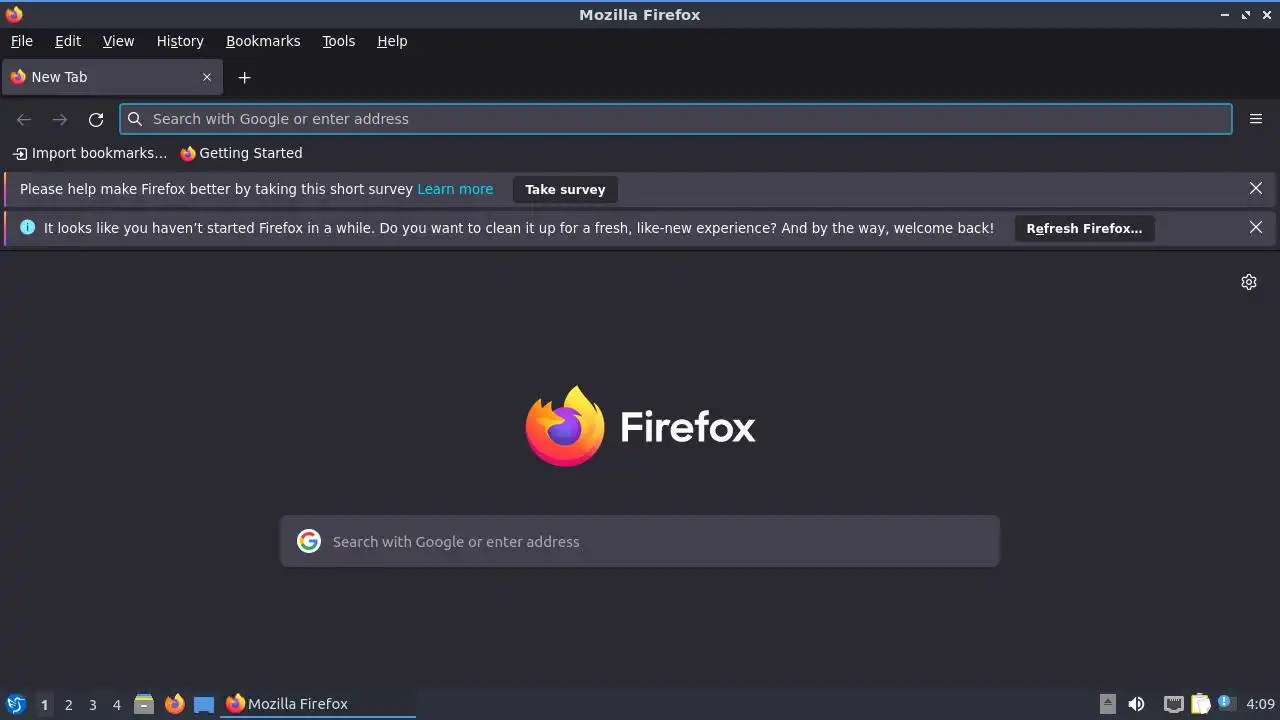Open the Bookmarks menu

(x=263, y=41)
